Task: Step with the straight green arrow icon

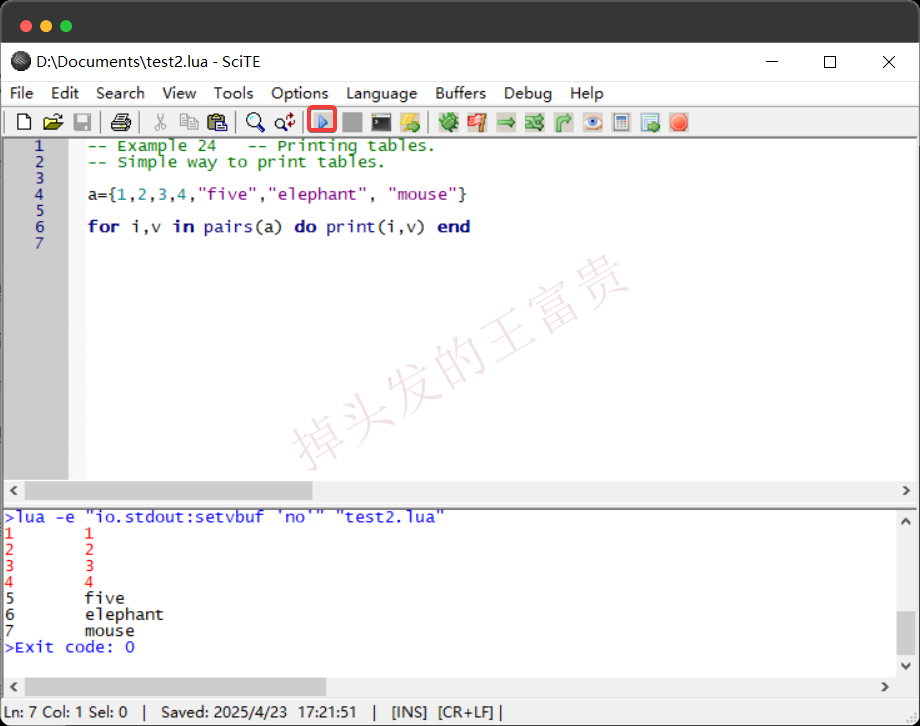Action: click(506, 122)
